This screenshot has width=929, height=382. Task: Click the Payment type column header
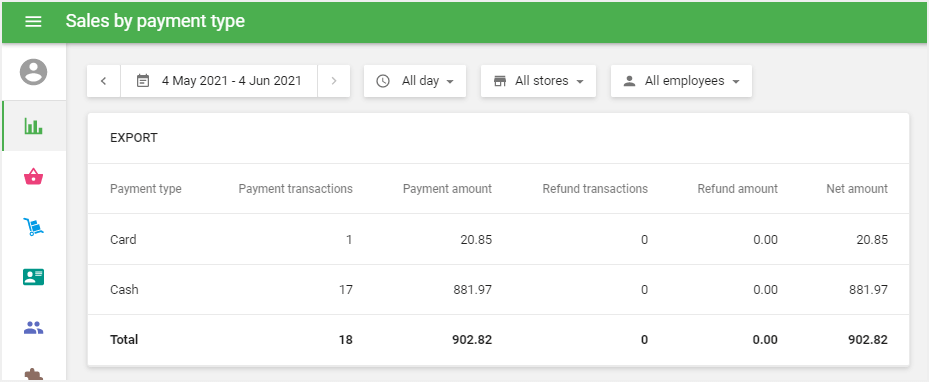pos(146,189)
